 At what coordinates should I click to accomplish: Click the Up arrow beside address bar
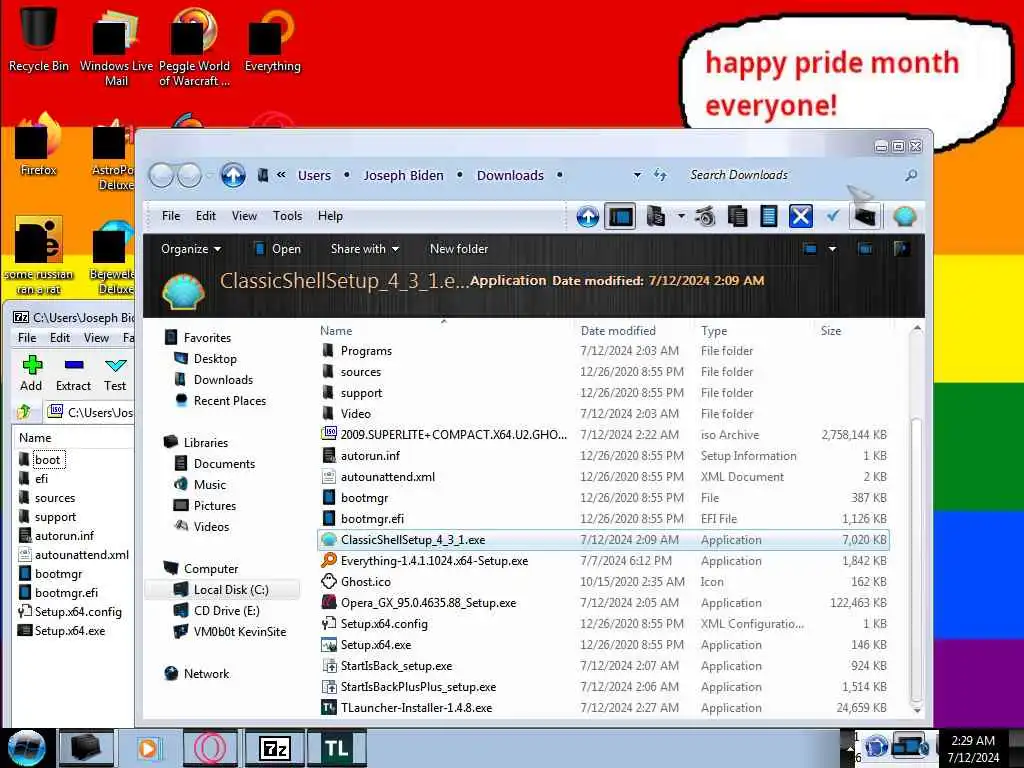(233, 175)
